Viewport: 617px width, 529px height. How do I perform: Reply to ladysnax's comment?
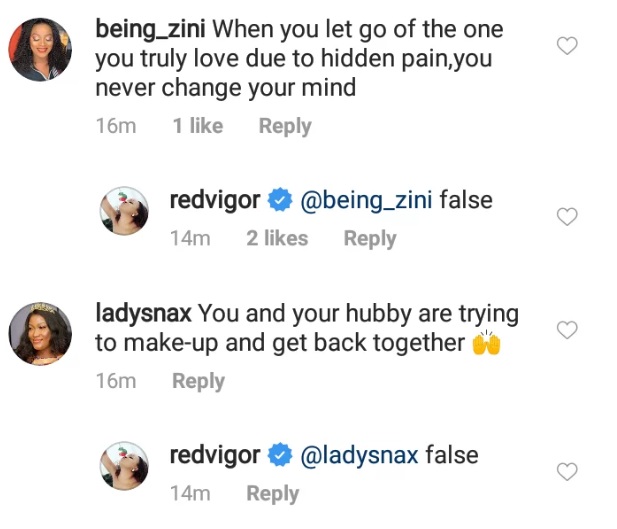click(x=198, y=381)
